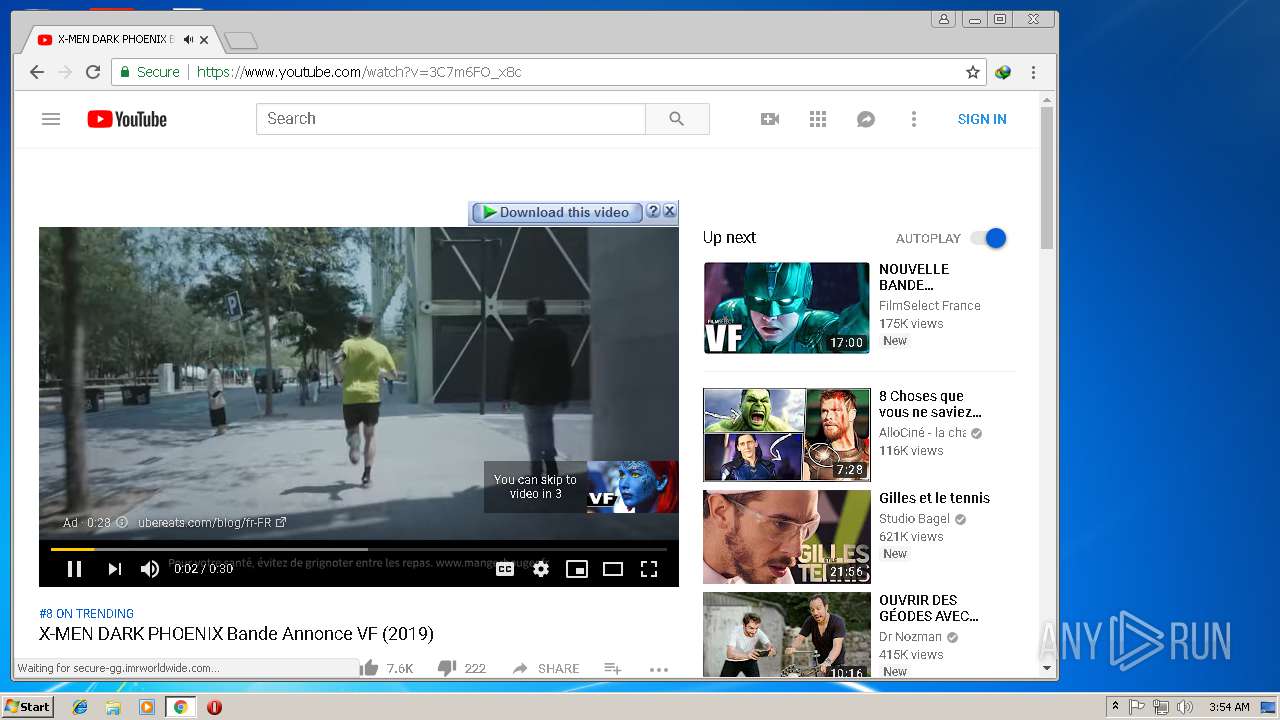Enter full screen mode

(x=649, y=569)
